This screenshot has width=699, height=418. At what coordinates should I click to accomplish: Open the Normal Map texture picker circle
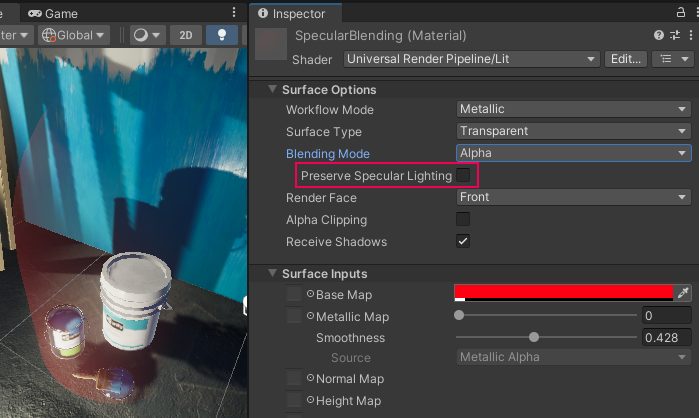coord(310,379)
